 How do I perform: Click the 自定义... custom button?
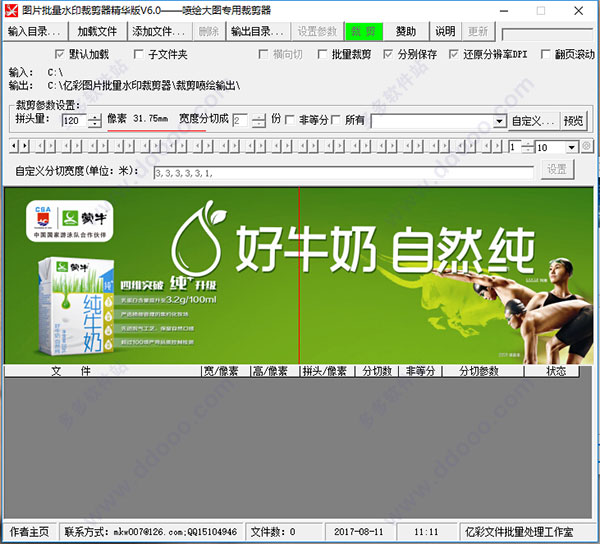coord(534,121)
